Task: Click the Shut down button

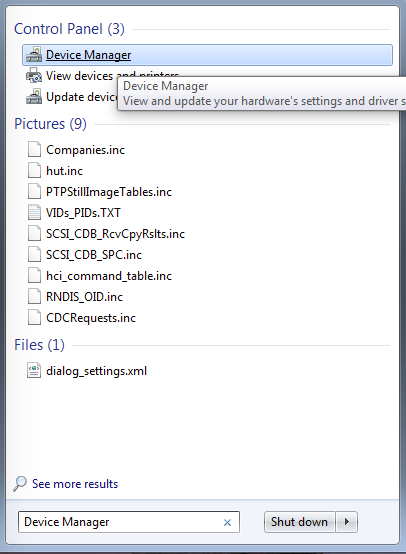Action: click(x=300, y=522)
